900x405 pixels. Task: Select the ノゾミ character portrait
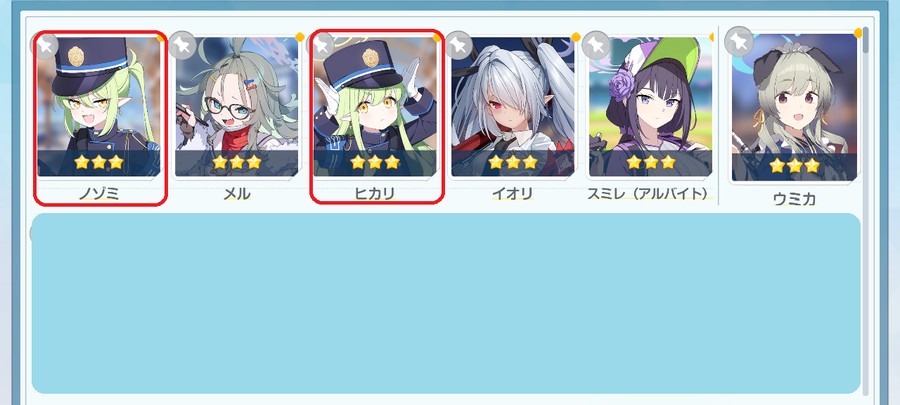99,107
